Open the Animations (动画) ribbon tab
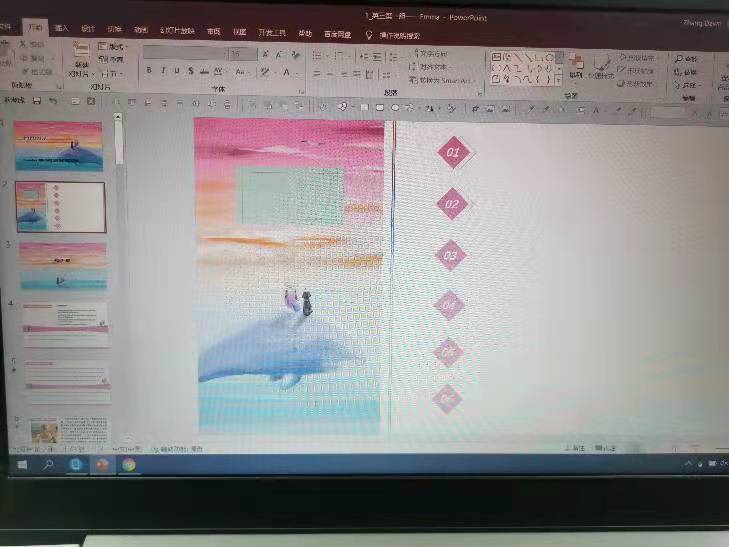Image resolution: width=729 pixels, height=547 pixels. 140,30
